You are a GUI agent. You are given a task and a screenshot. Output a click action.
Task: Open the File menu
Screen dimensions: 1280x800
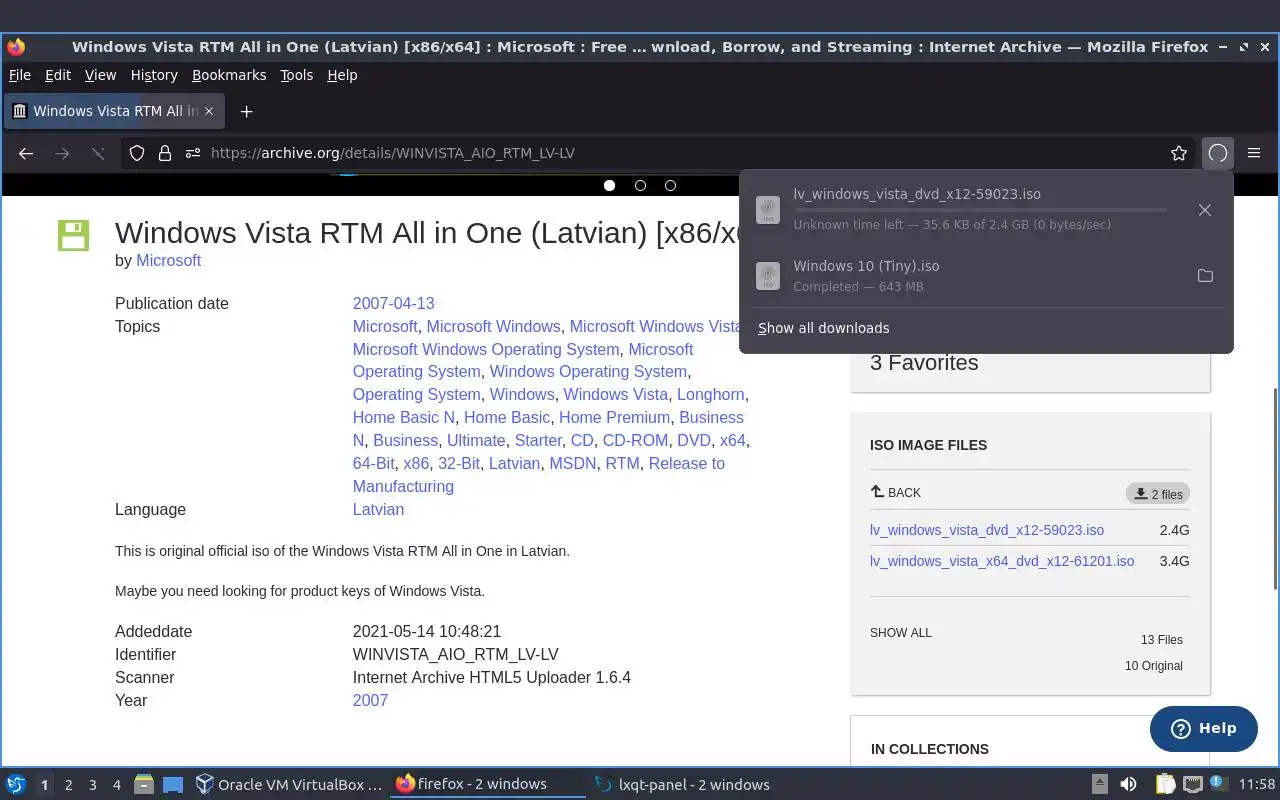tap(20, 75)
